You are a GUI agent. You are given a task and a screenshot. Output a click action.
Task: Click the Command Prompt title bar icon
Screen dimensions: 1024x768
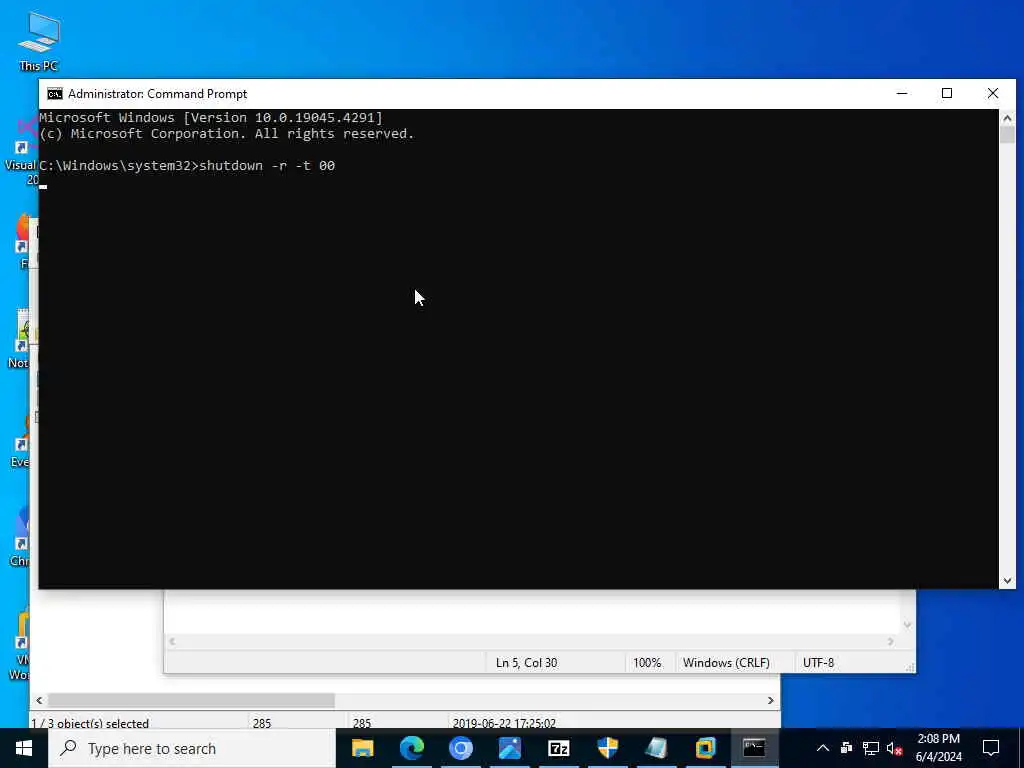[55, 93]
